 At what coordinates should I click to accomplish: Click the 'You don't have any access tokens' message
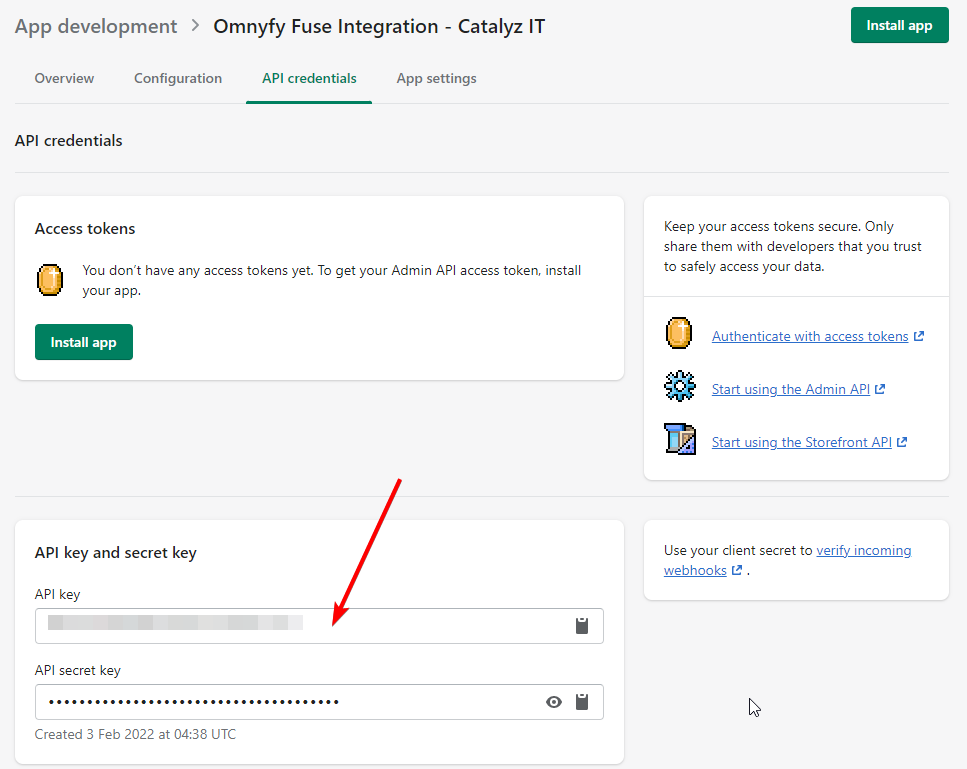pos(332,280)
